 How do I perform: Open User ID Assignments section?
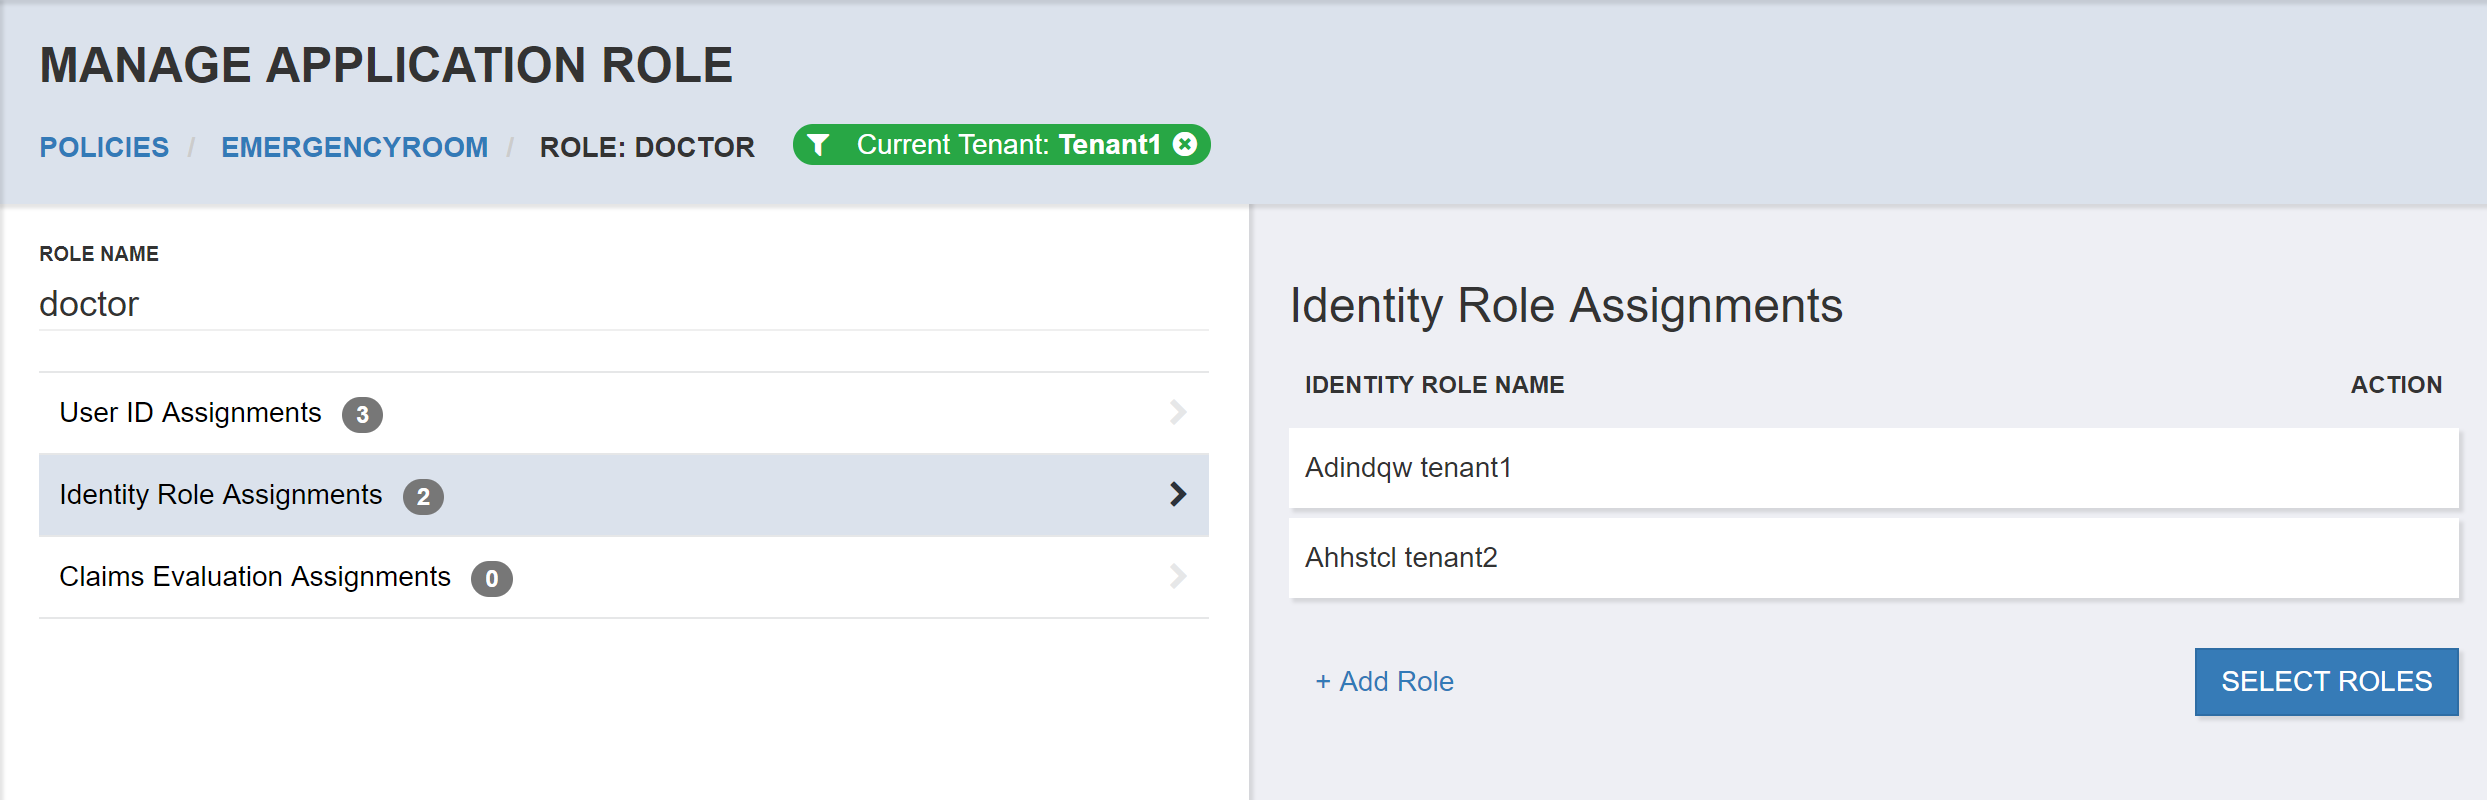point(623,413)
